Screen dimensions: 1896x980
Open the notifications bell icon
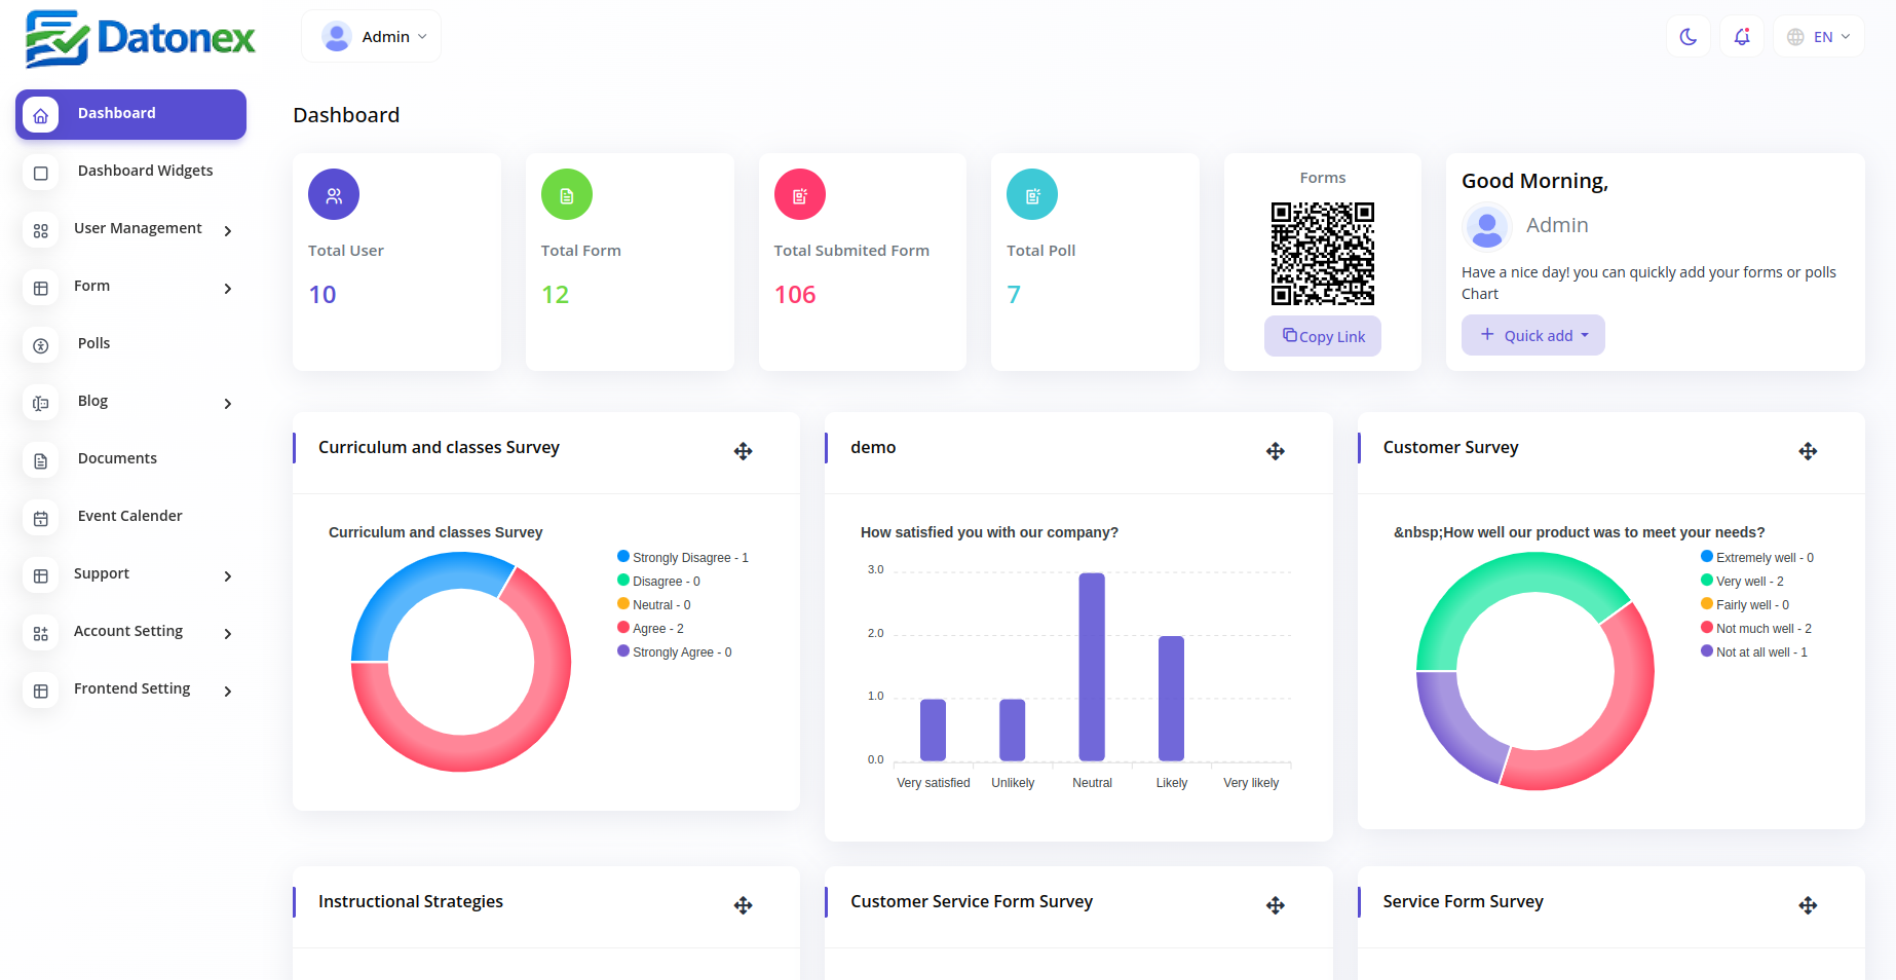coord(1741,37)
